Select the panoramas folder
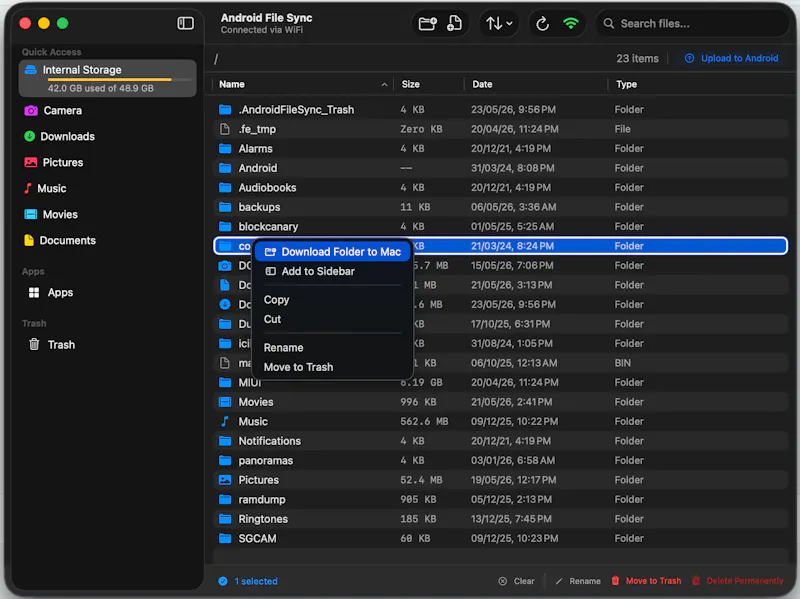The image size is (800, 599). (x=501, y=460)
